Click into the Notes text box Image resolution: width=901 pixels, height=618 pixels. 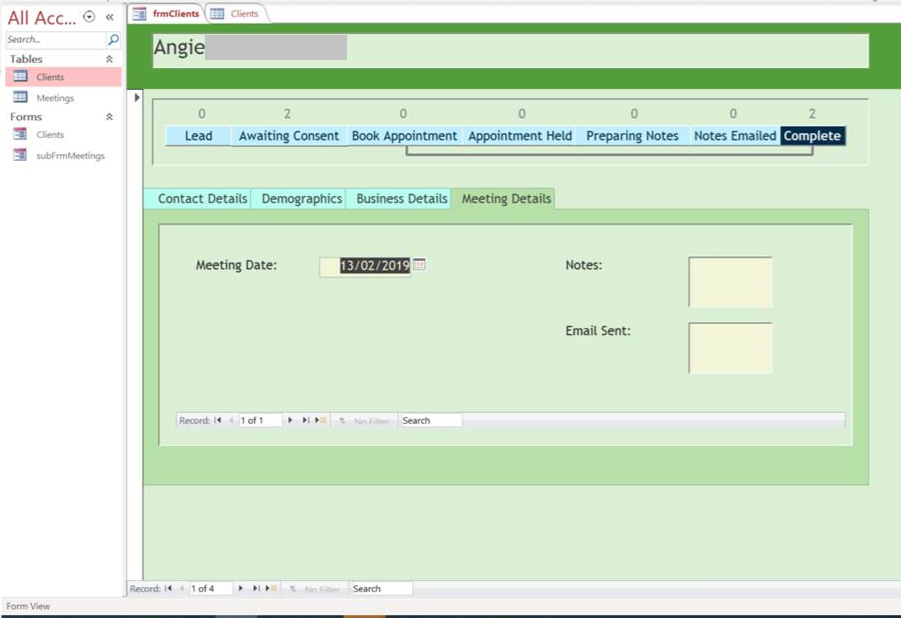[x=730, y=282]
